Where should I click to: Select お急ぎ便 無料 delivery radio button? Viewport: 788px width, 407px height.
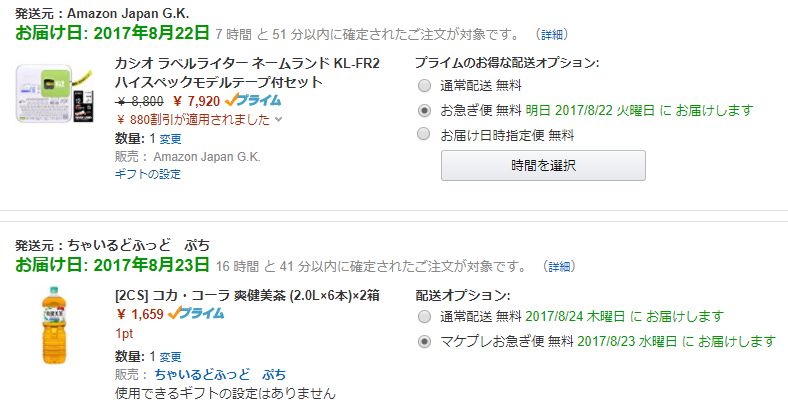(425, 109)
